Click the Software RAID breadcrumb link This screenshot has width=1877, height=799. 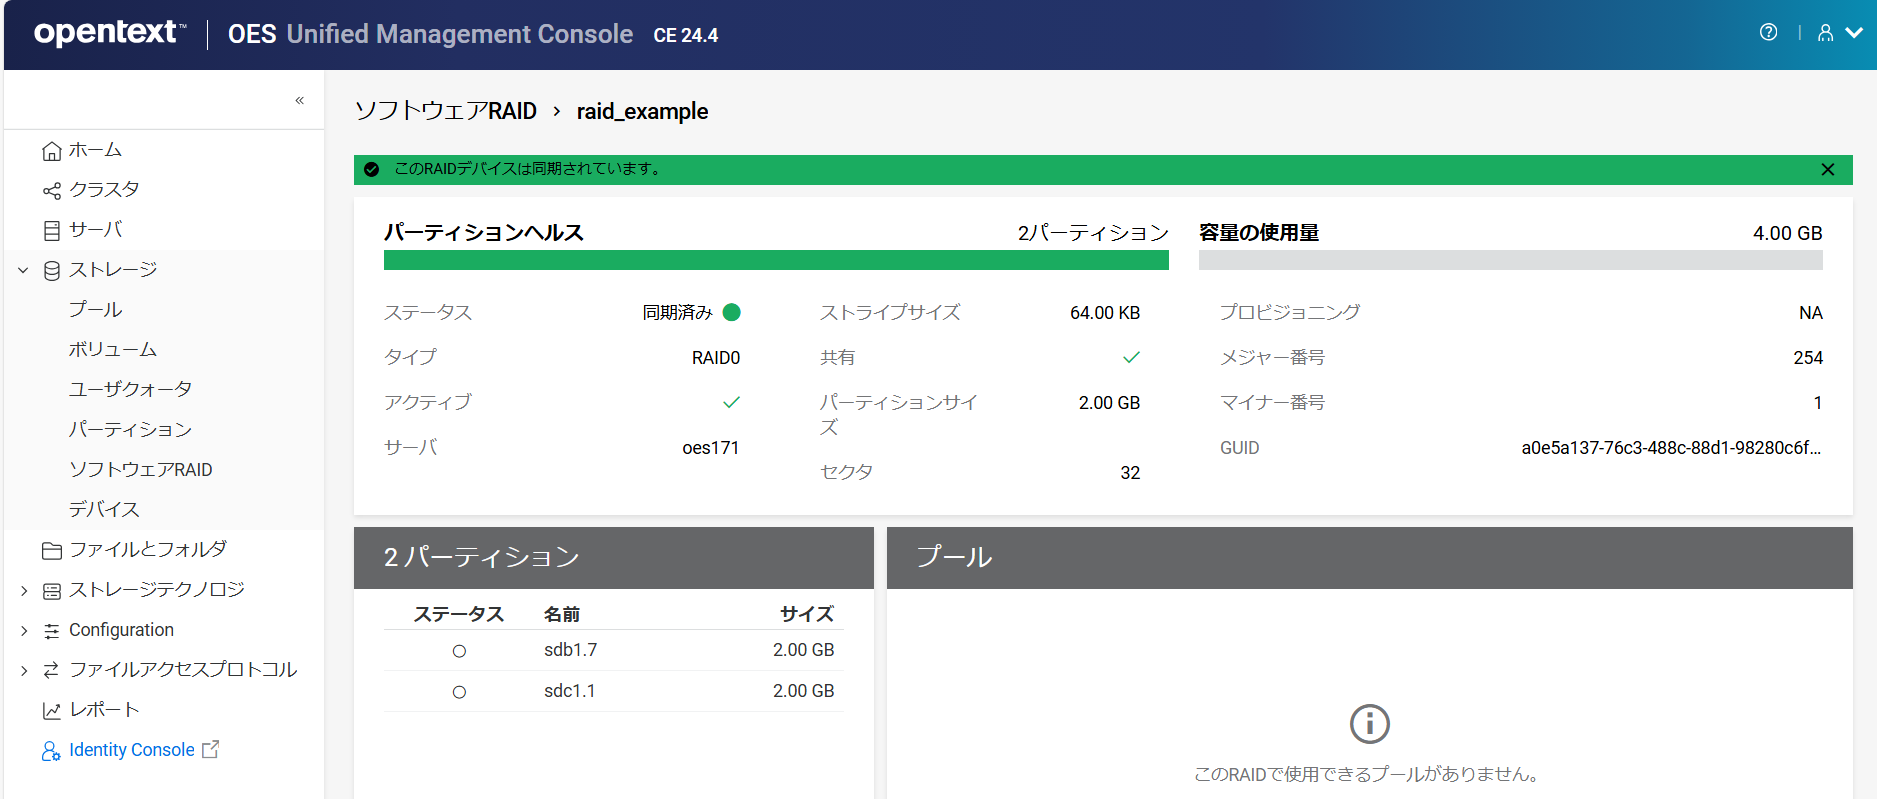click(x=446, y=111)
